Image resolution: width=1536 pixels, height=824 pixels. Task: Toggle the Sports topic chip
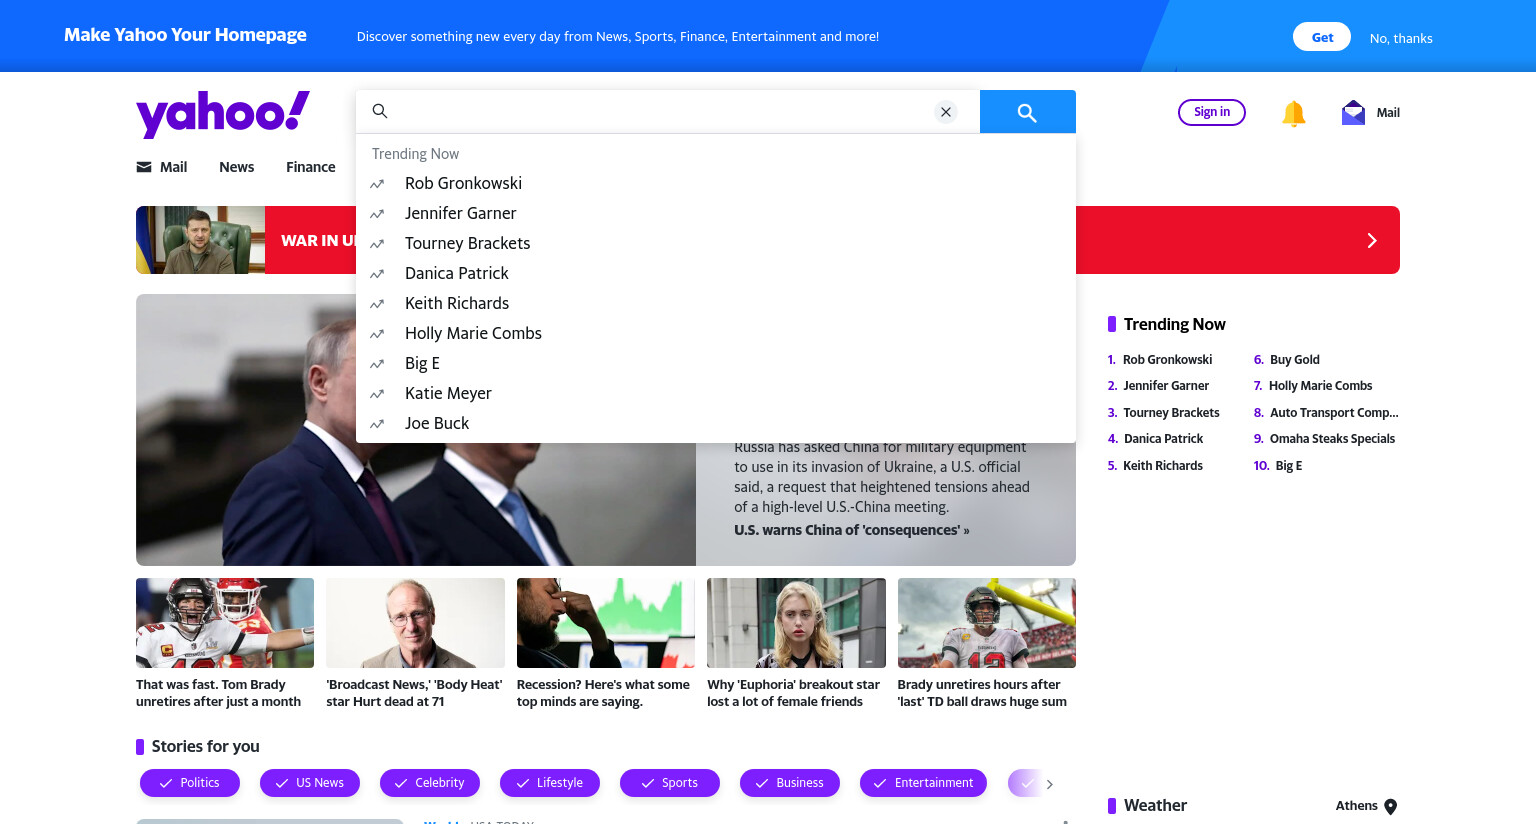tap(670, 783)
